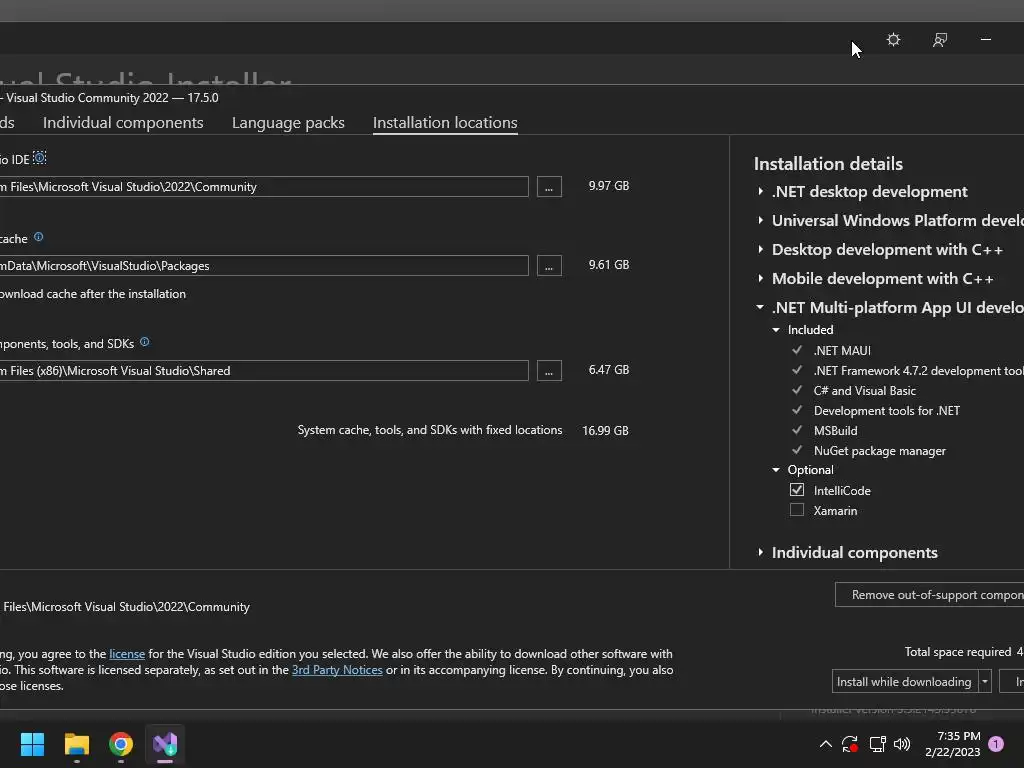Open File Explorer from taskbar
Image resolution: width=1024 pixels, height=768 pixels.
[76, 744]
